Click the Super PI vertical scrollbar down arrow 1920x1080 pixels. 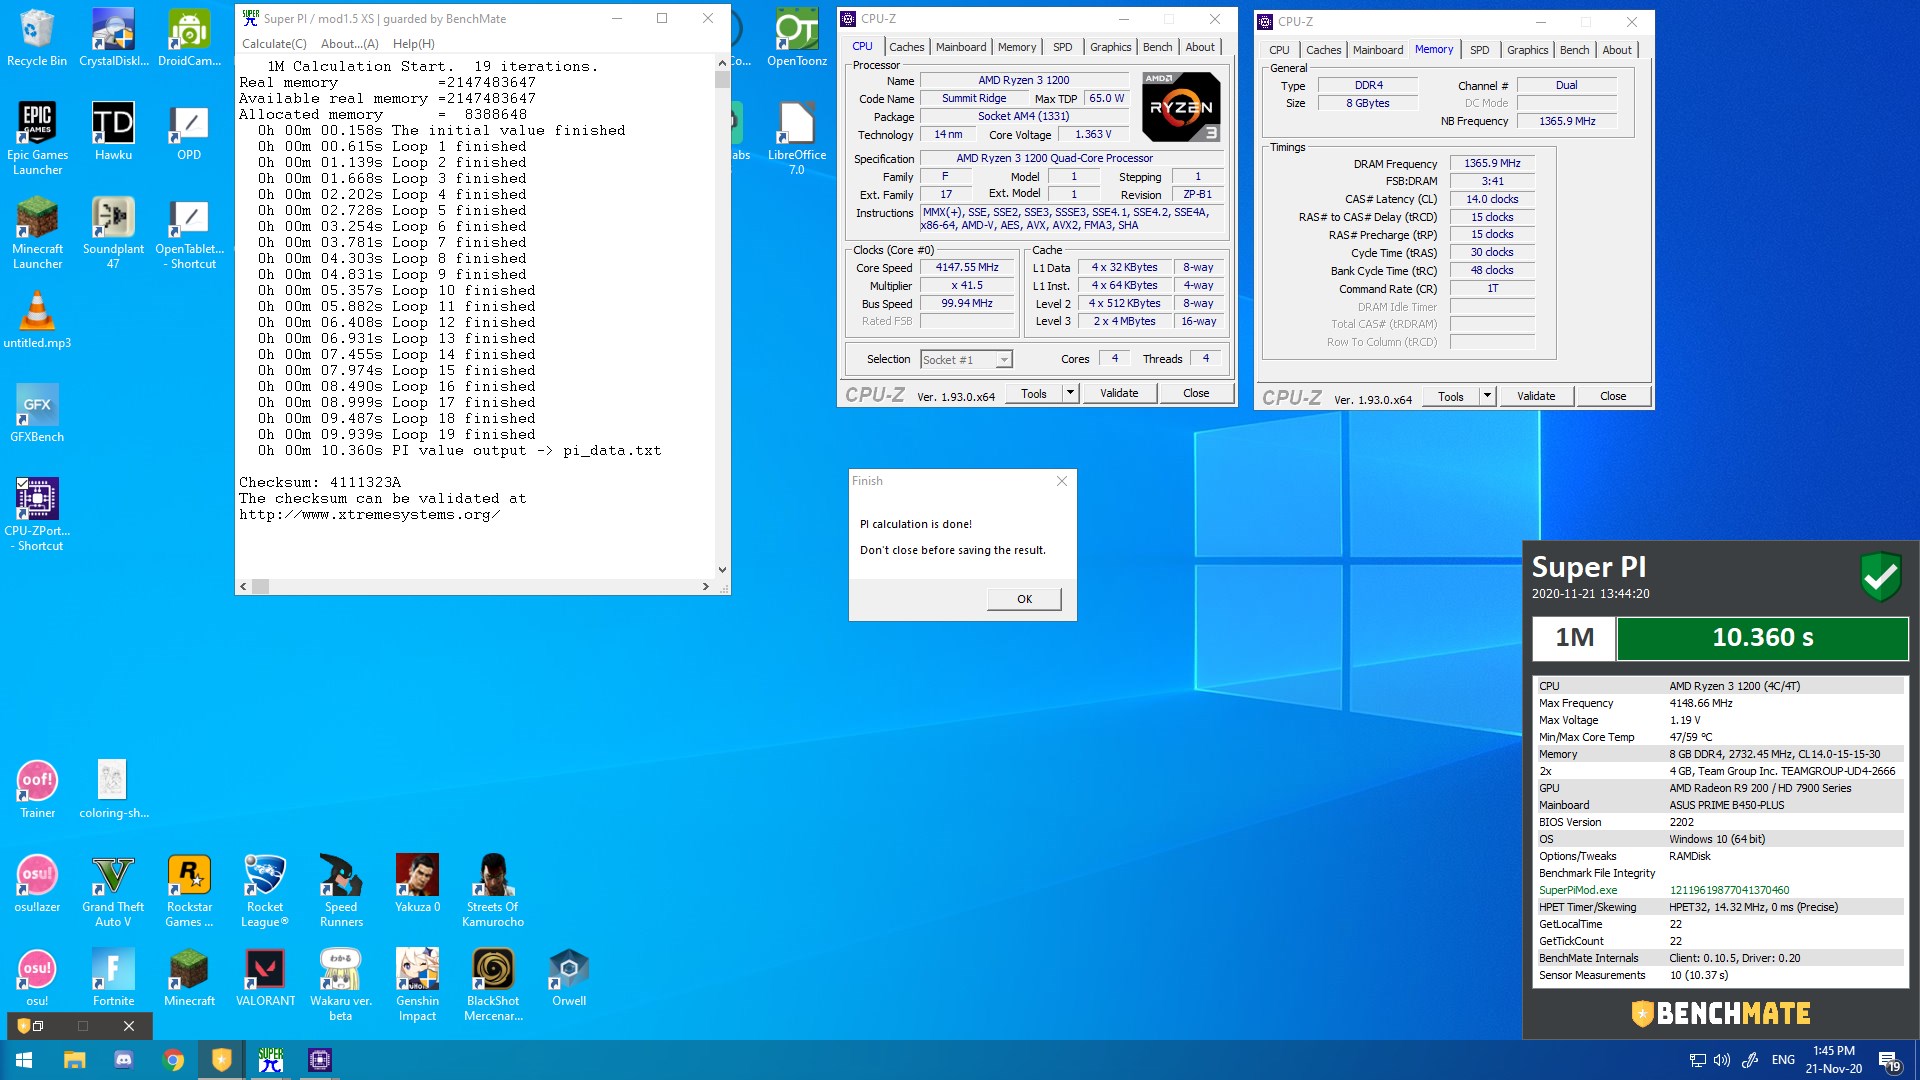point(722,570)
